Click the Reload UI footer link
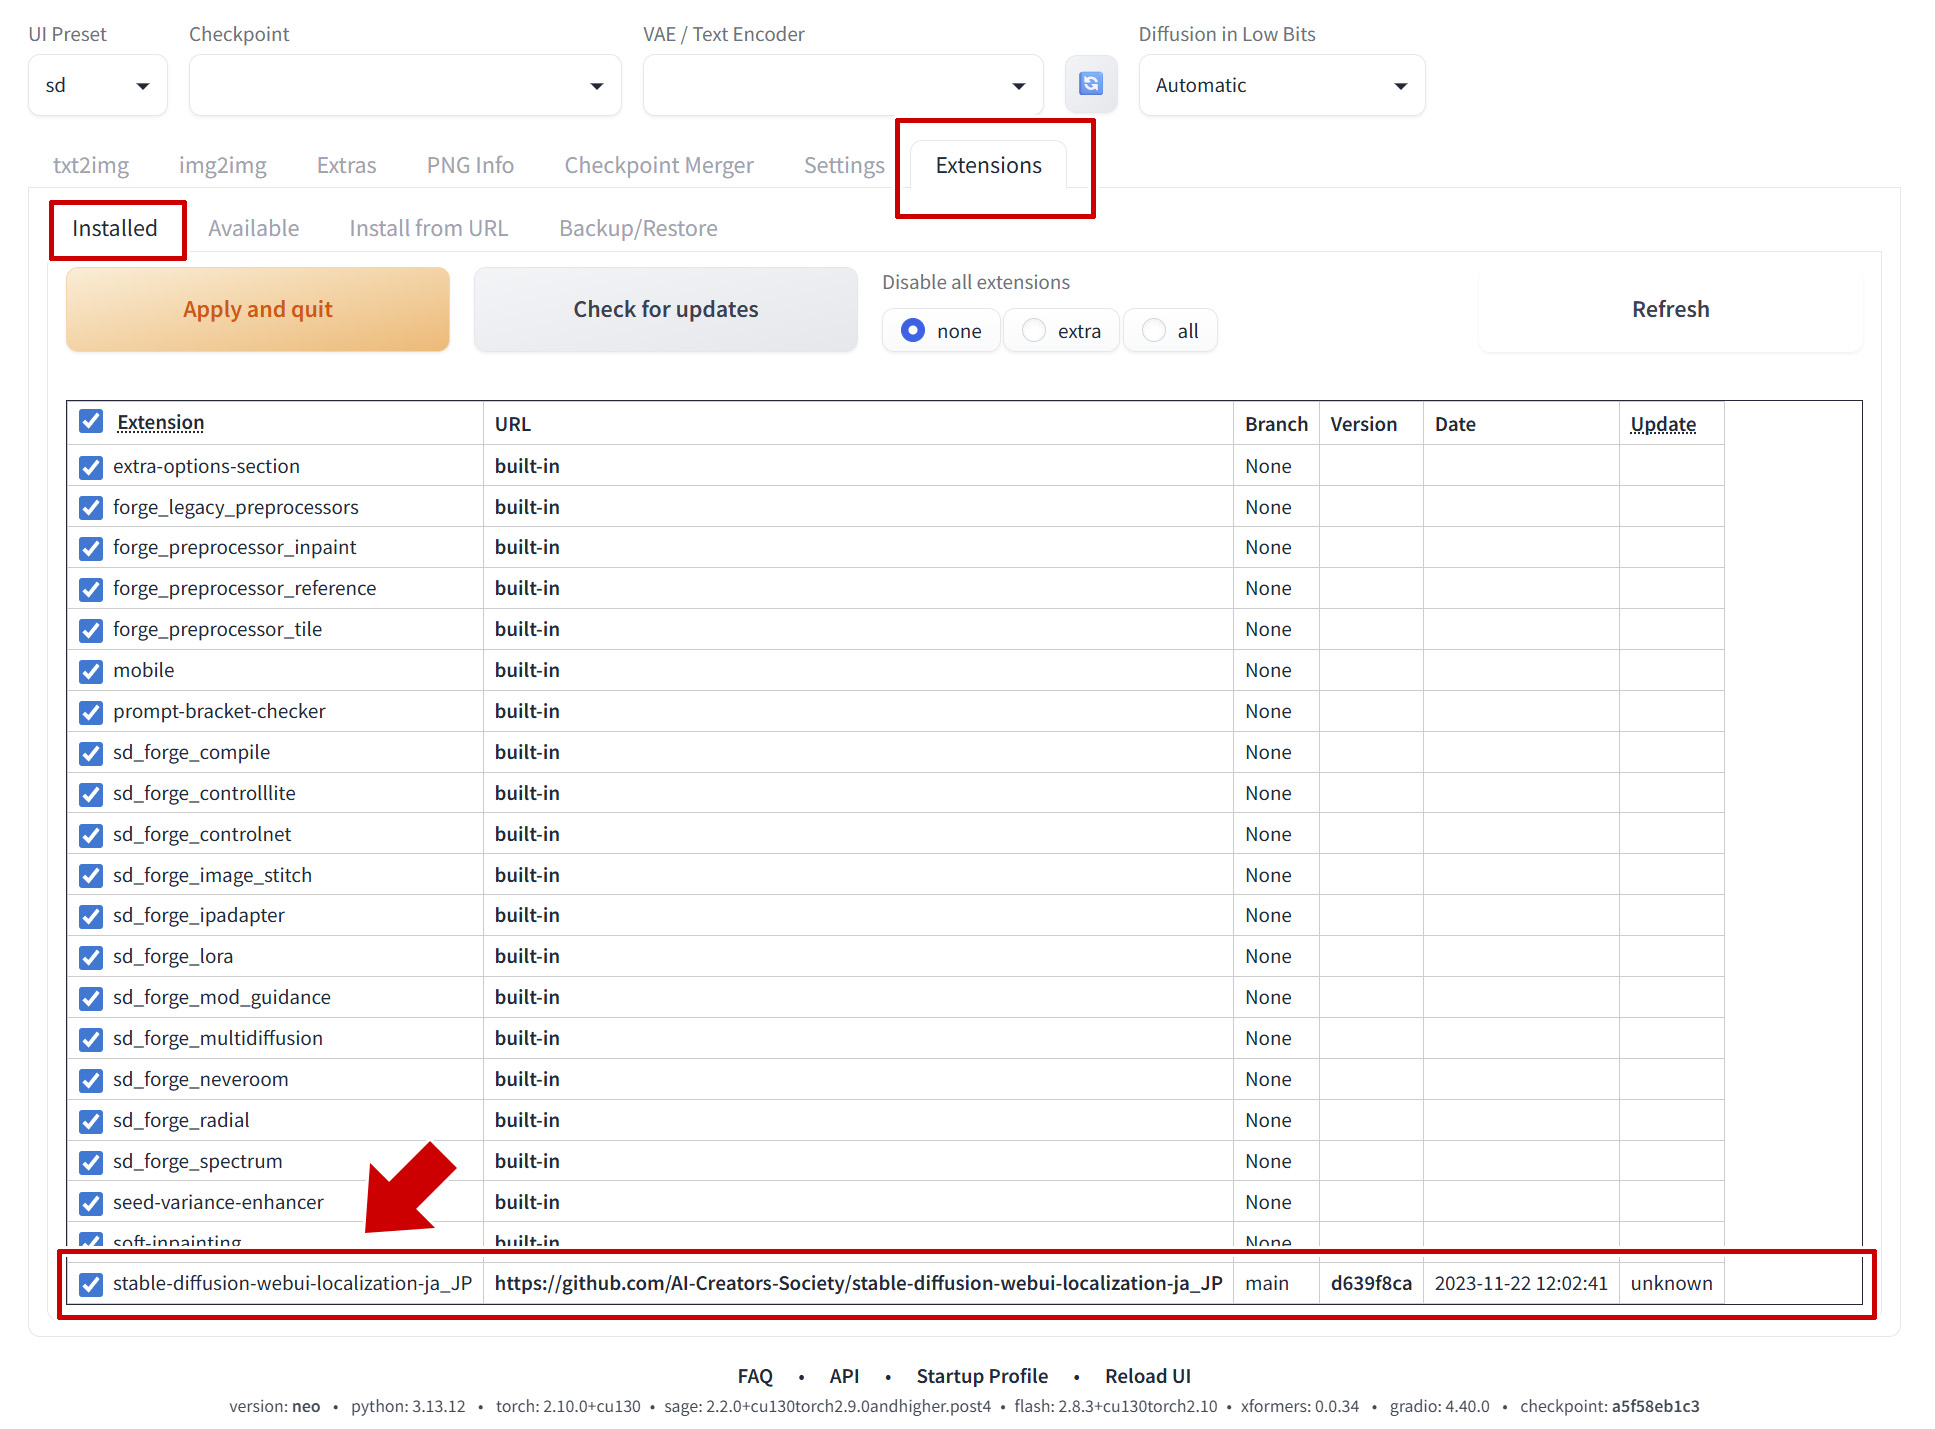The image size is (1935, 1429). pos(1147,1376)
